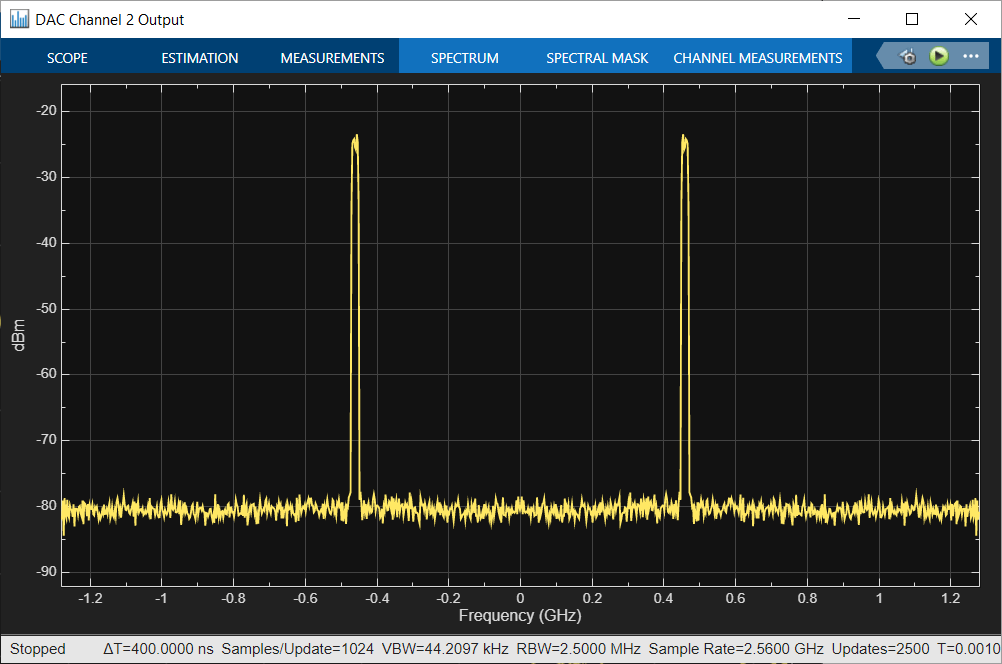Viewport: 1002px width, 664px height.
Task: Click the RBW=2.5000 MHz status readout
Action: (x=578, y=649)
